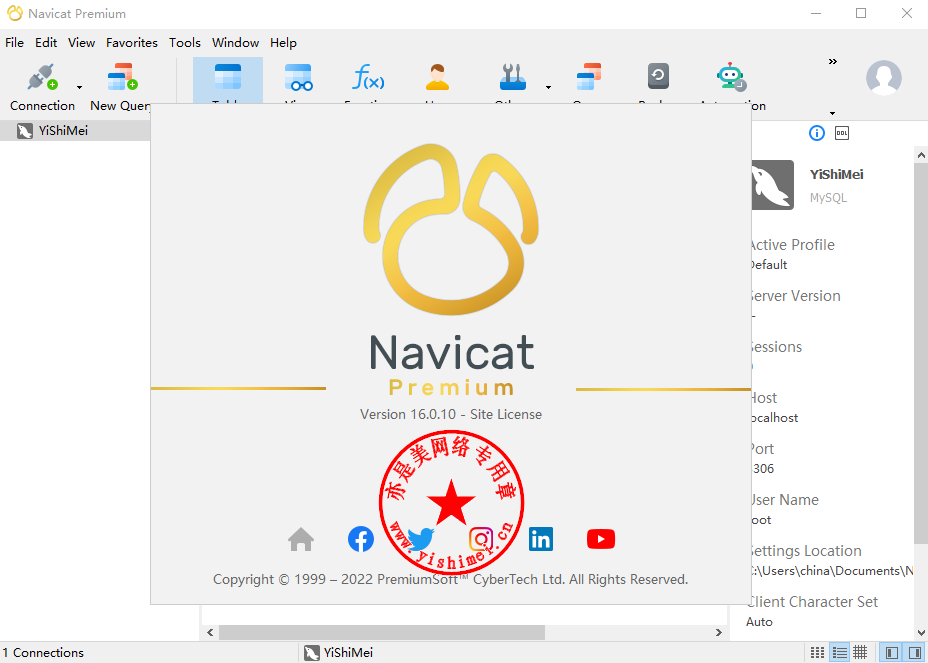This screenshot has height=663, width=928.
Task: Click the Active Profile label
Action: pos(792,245)
